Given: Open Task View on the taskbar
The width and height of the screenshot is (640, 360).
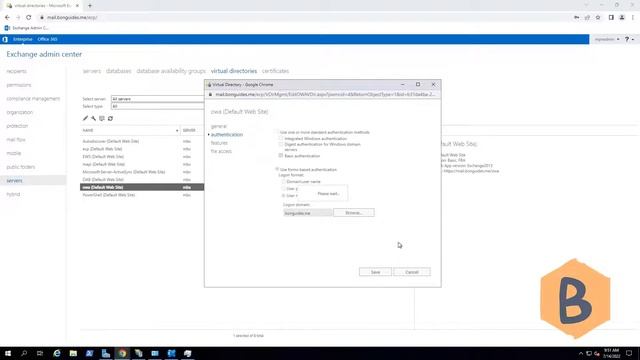Looking at the screenshot, I should [40, 353].
